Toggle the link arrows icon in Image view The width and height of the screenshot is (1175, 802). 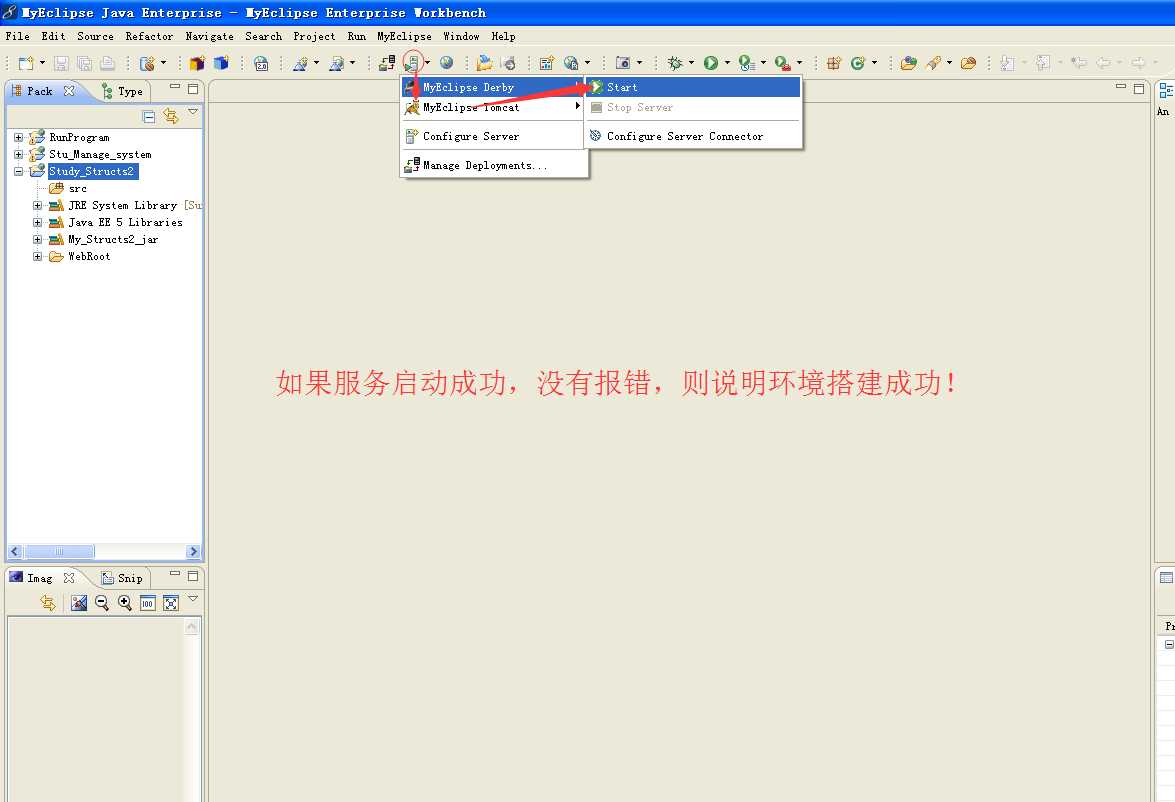[48, 603]
